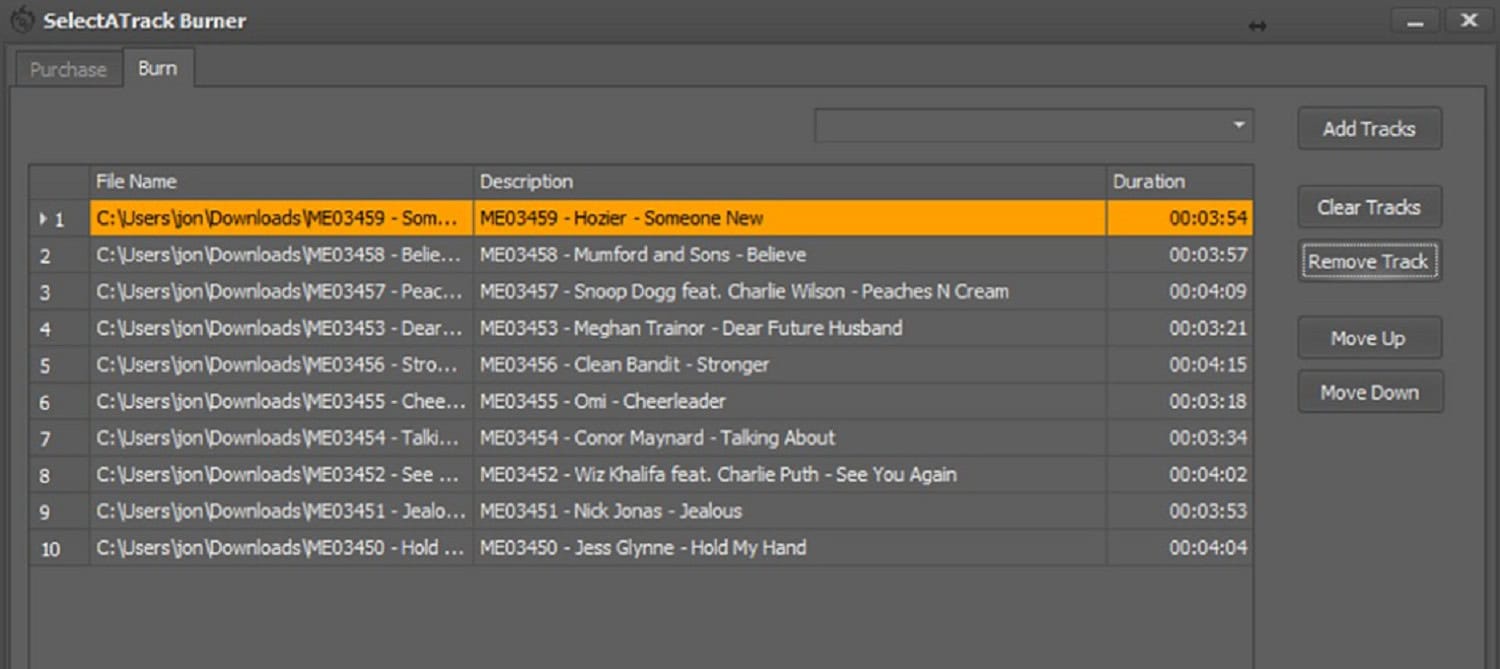Click the Clear Tracks button
The width and height of the screenshot is (1500, 669).
pyautogui.click(x=1369, y=207)
